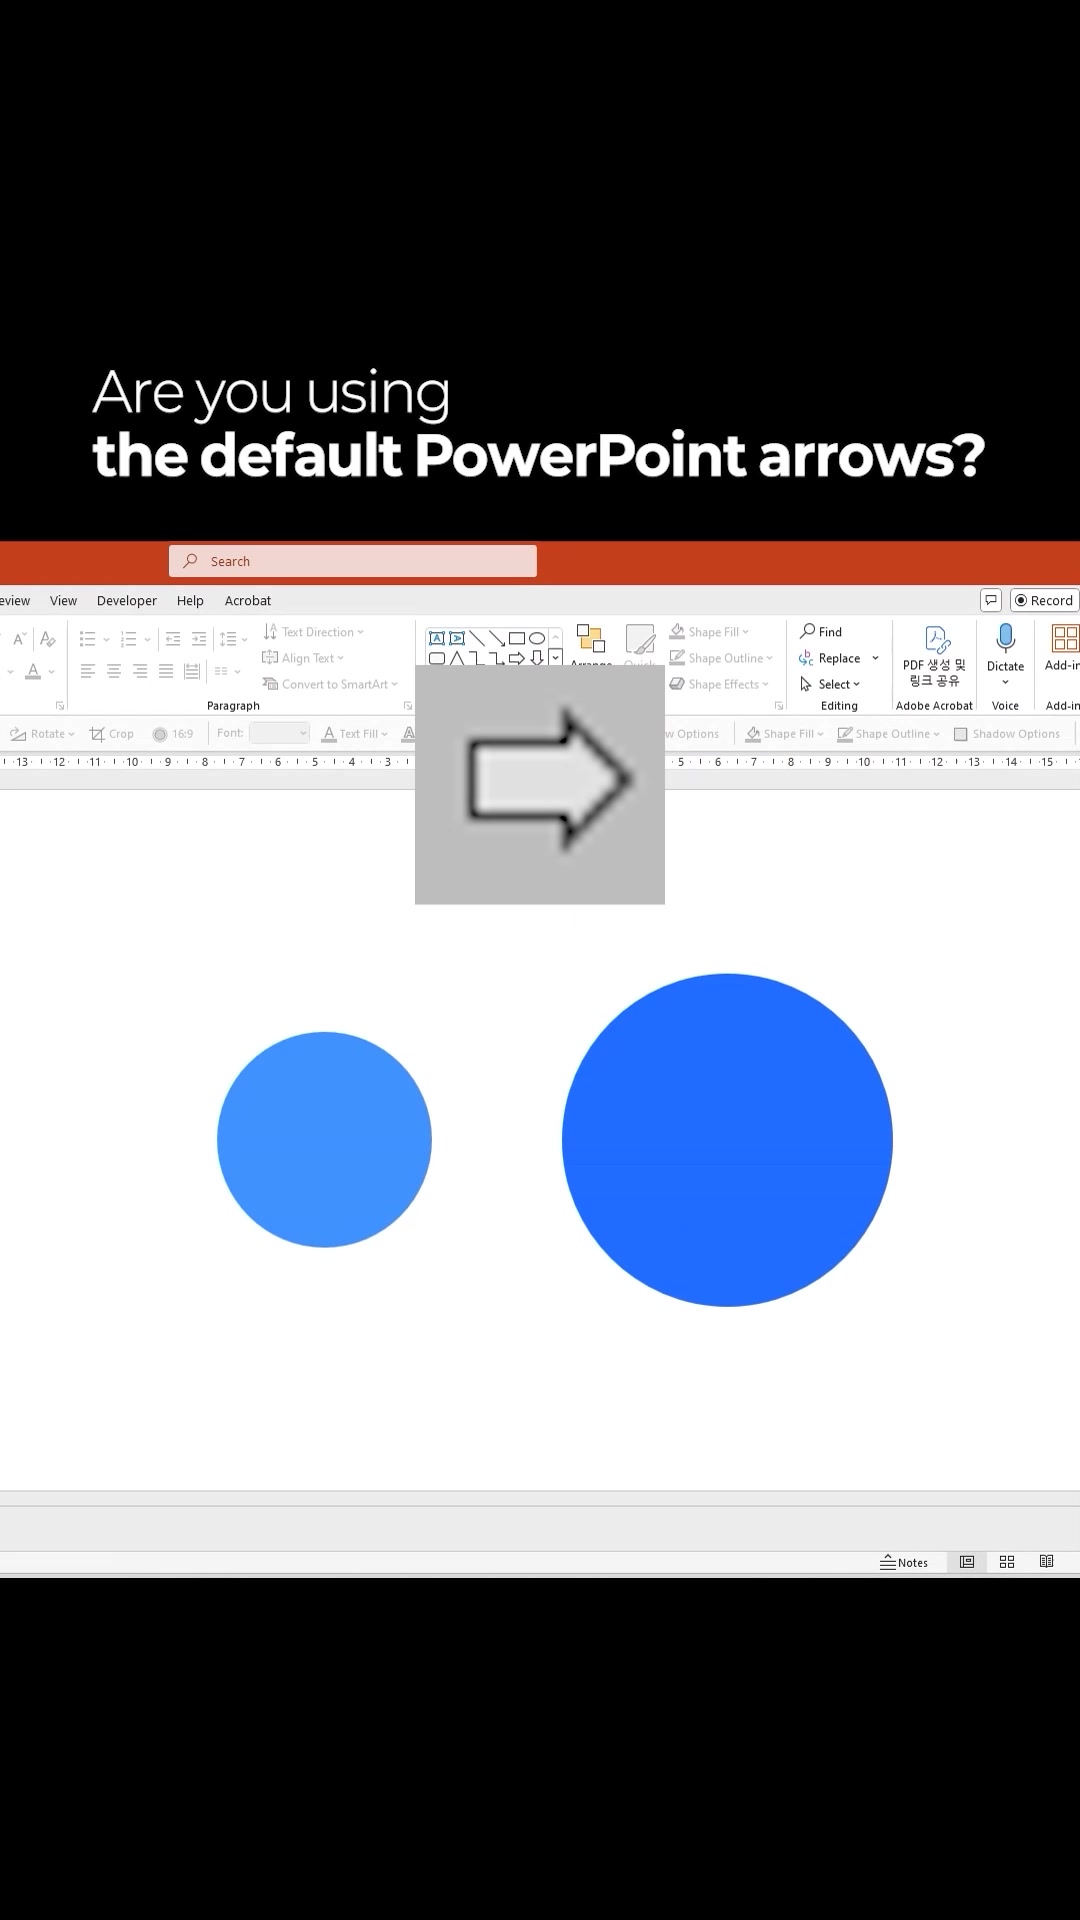Select the text box shape in gallery
1080x1920 pixels.
tap(437, 638)
